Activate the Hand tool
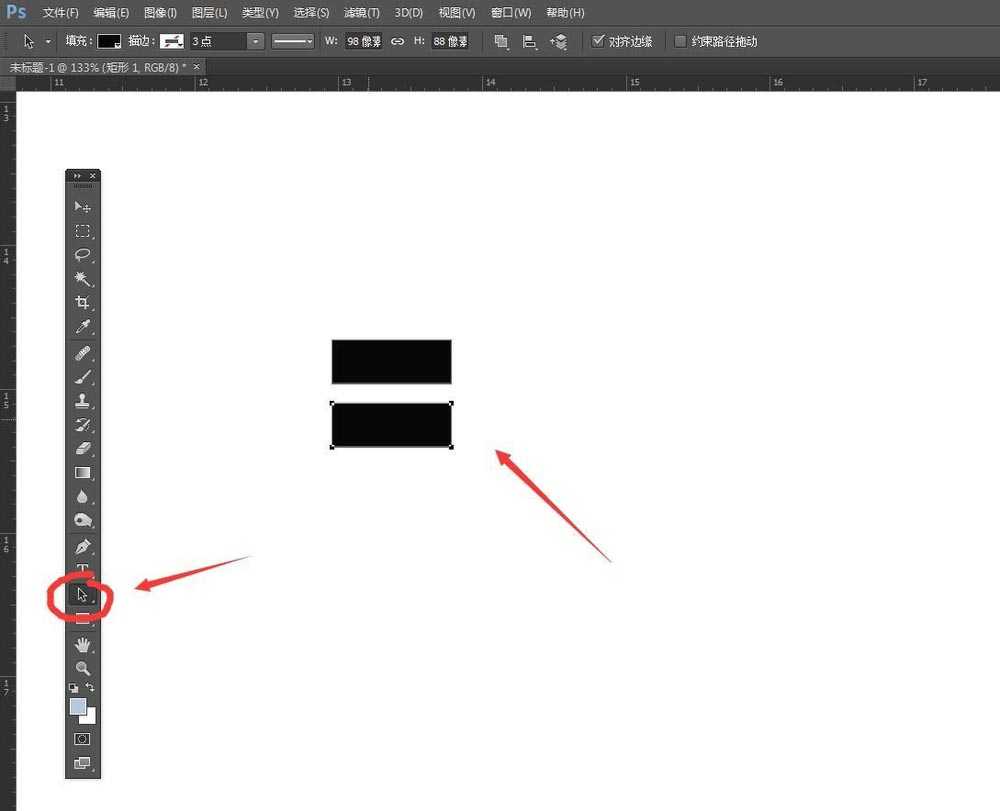The width and height of the screenshot is (1000, 811). coord(83,644)
